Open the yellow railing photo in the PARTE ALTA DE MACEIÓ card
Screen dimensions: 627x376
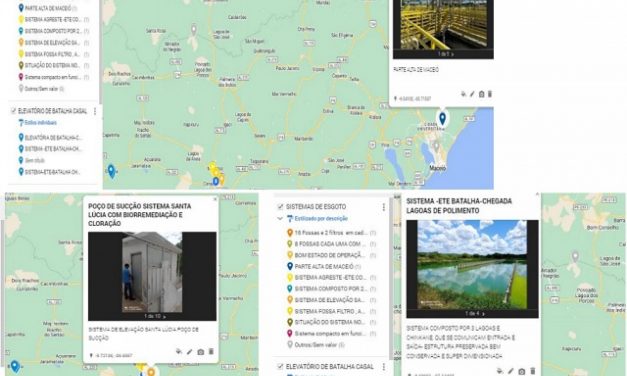(x=444, y=24)
